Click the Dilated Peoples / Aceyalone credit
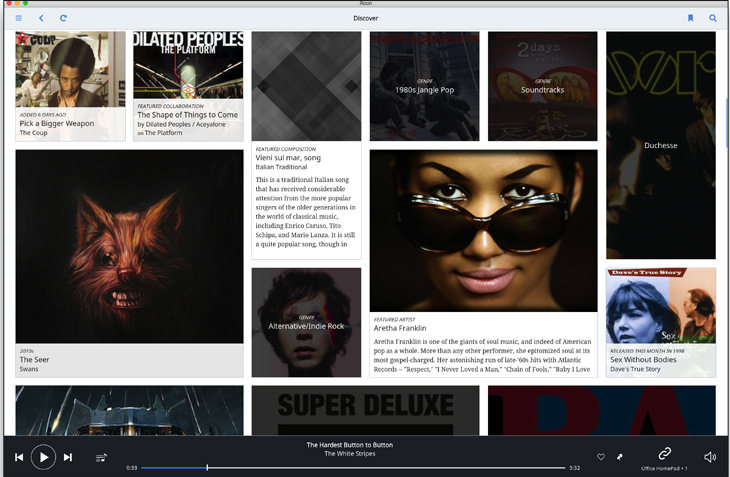Screen dimensions: 730x477 (x=181, y=124)
